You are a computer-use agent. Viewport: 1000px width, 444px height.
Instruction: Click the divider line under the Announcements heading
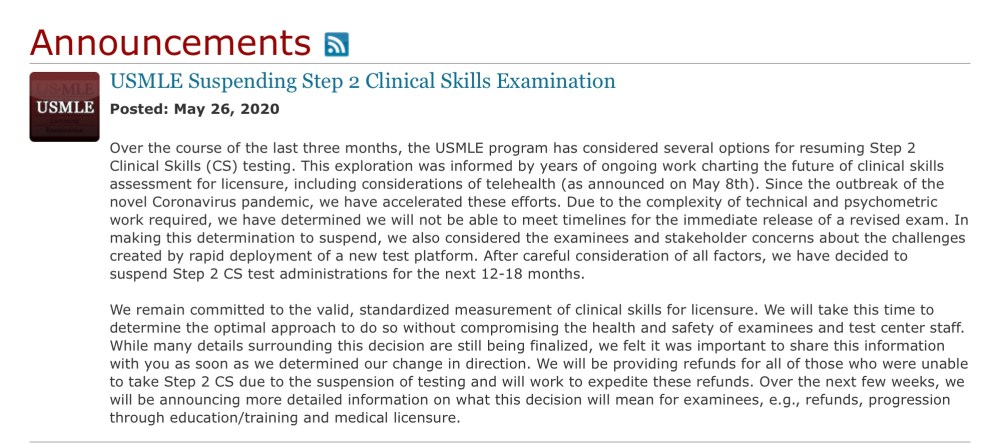point(500,64)
